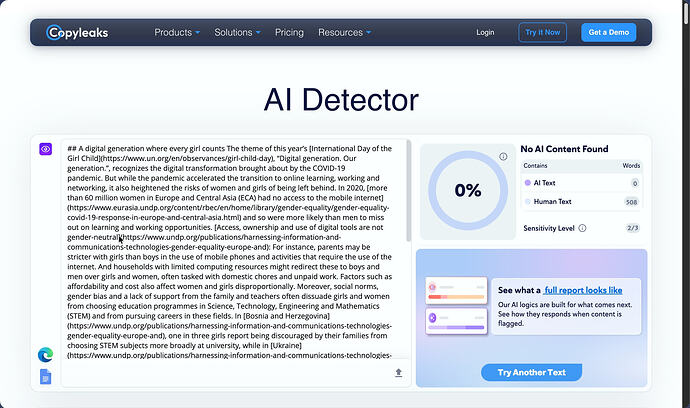Open the full report looks like link
Viewport: 690px width, 408px height.
tap(583, 290)
